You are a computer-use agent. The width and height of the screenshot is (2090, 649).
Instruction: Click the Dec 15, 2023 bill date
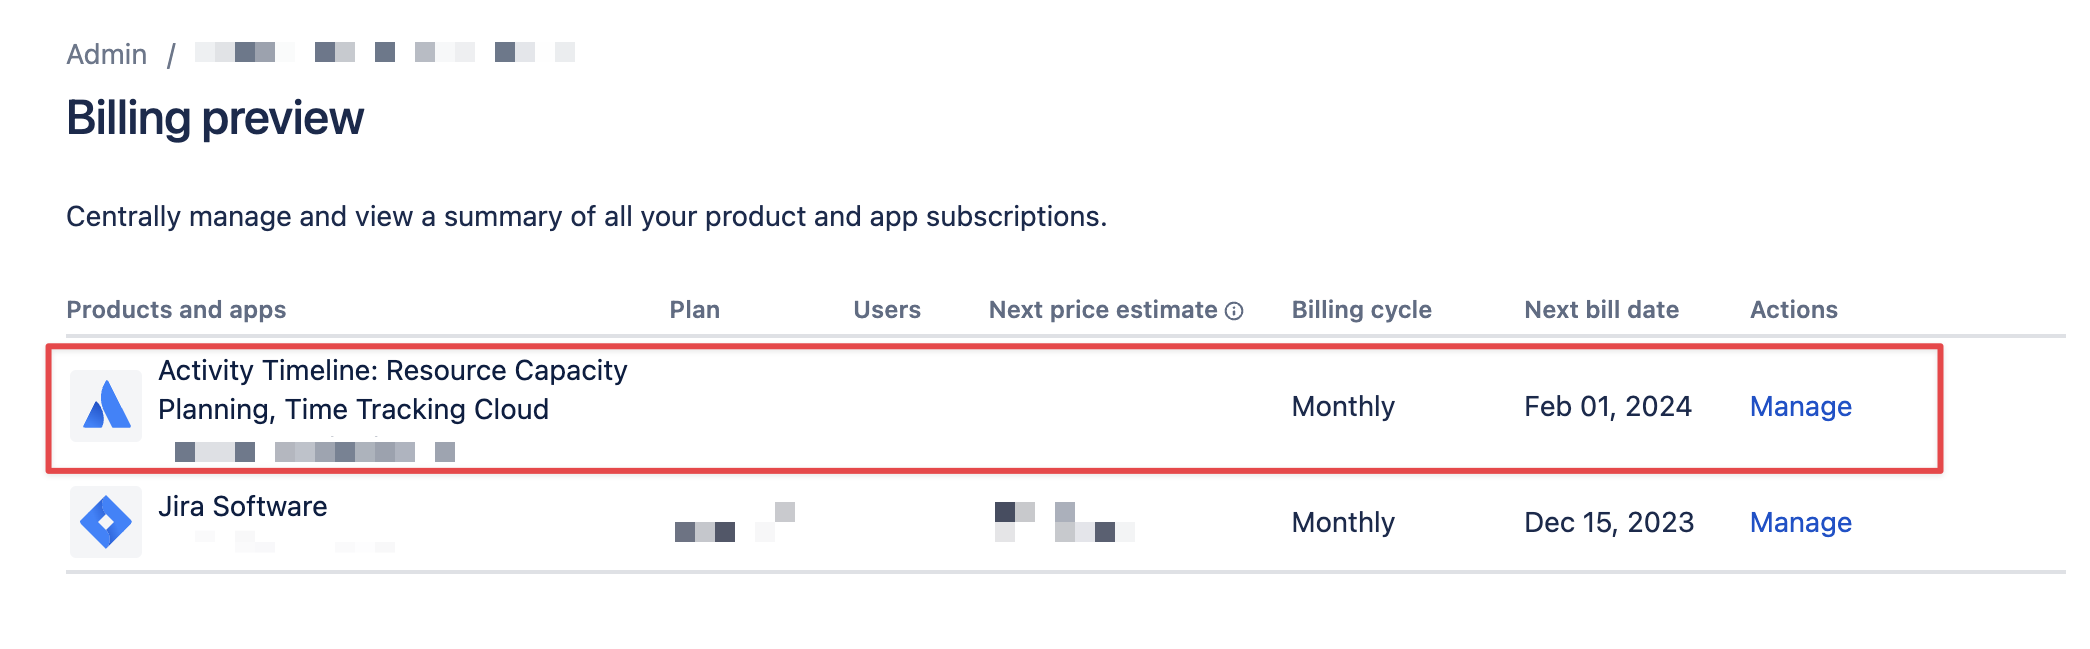[1608, 523]
